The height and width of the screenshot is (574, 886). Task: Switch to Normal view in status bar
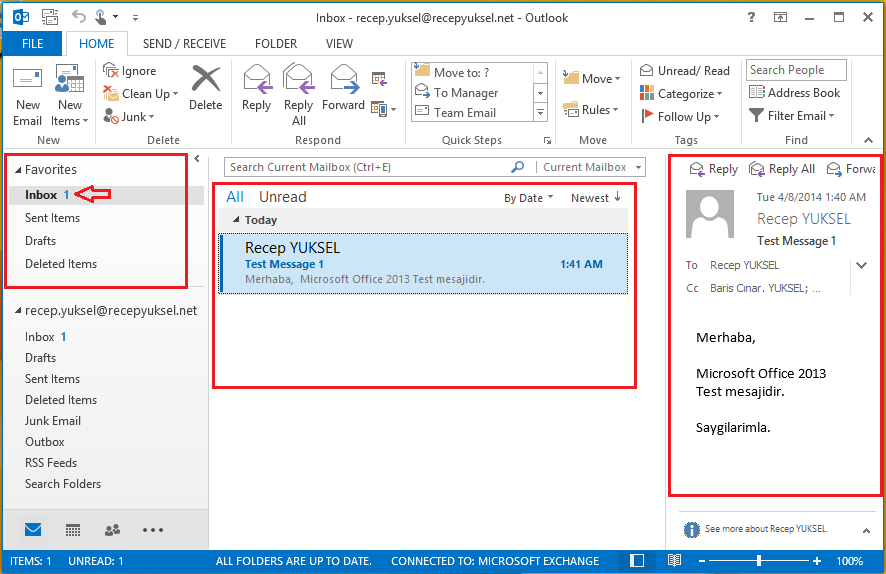click(x=637, y=560)
